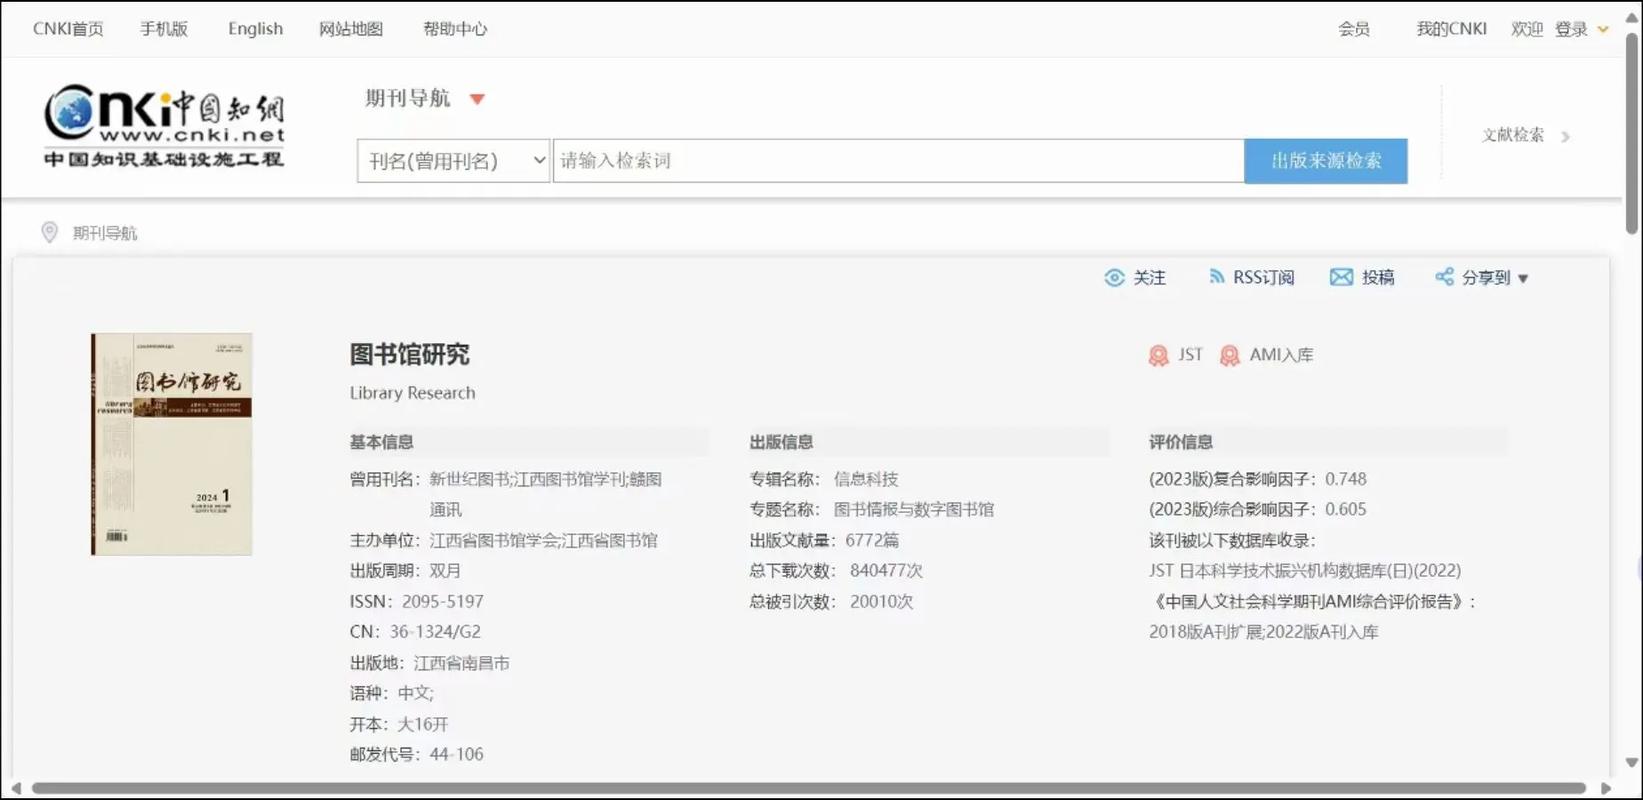Open the 刊名(曾用刊名) search field selector
1643x800 pixels.
pos(453,161)
